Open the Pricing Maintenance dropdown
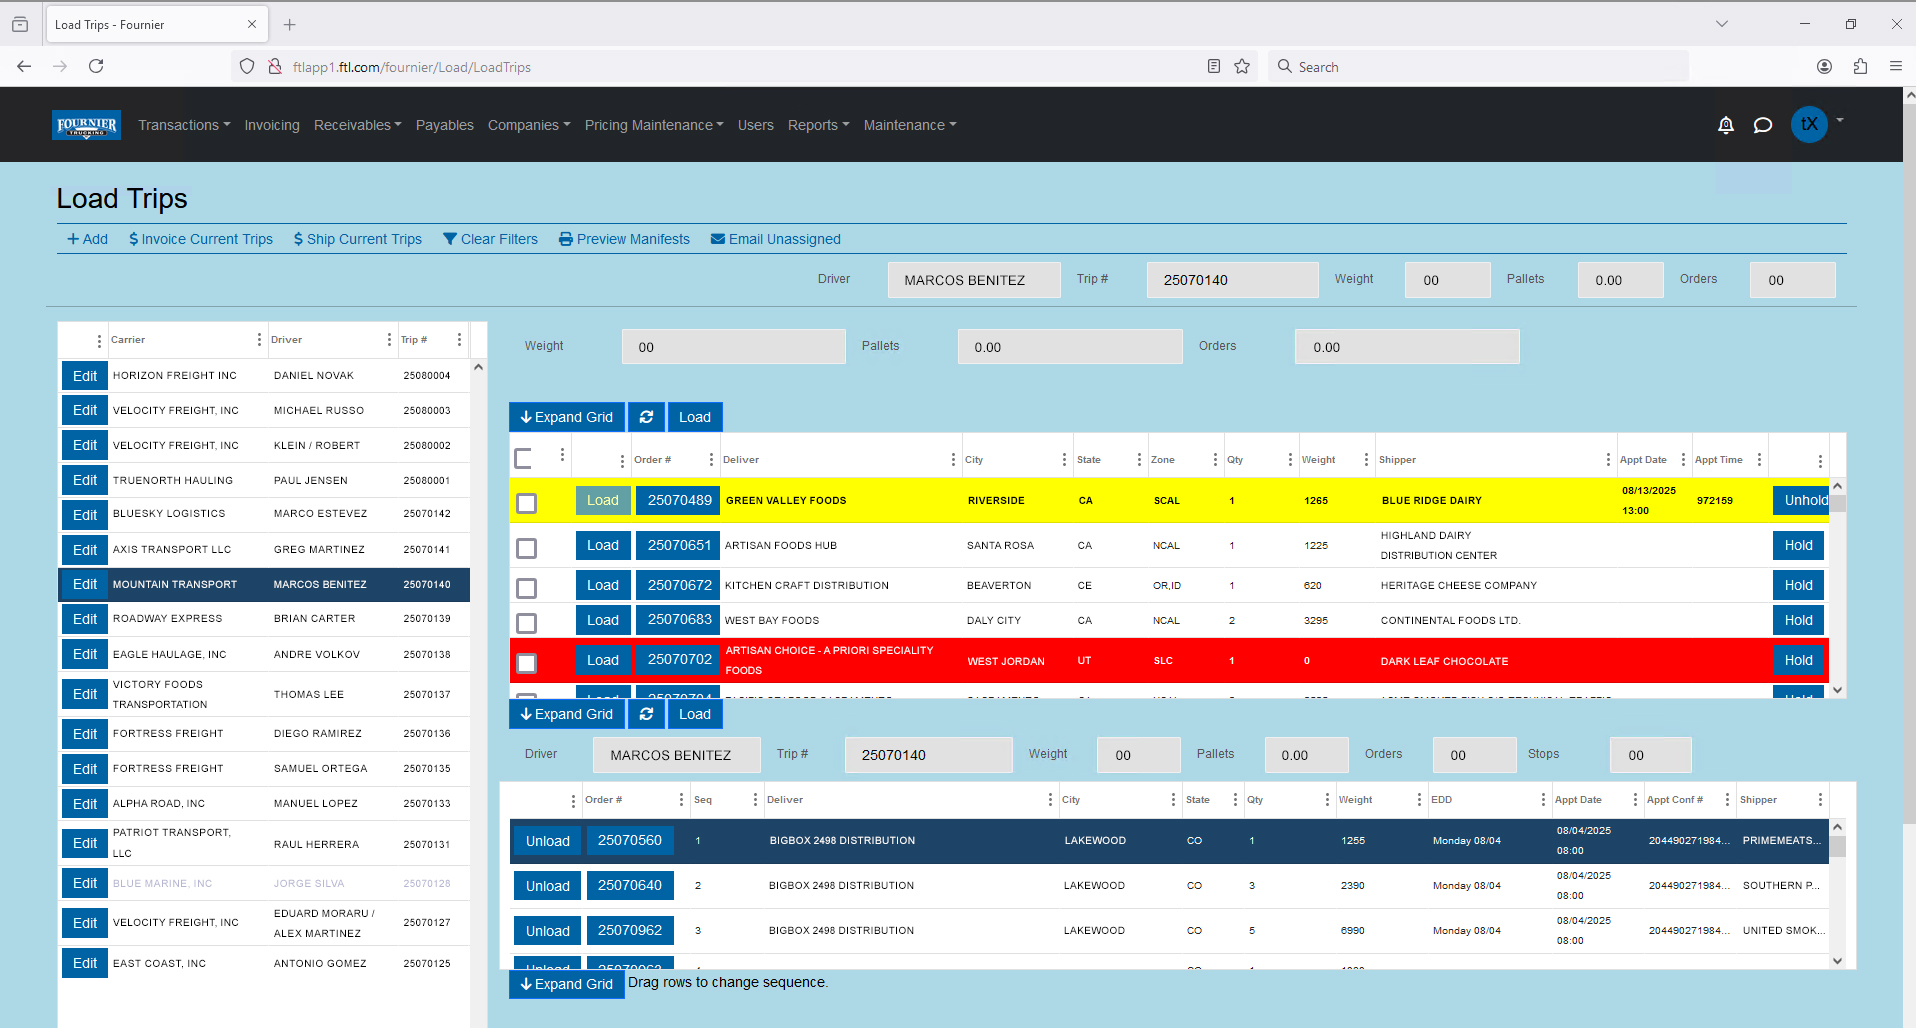This screenshot has width=1916, height=1028. pyautogui.click(x=653, y=125)
